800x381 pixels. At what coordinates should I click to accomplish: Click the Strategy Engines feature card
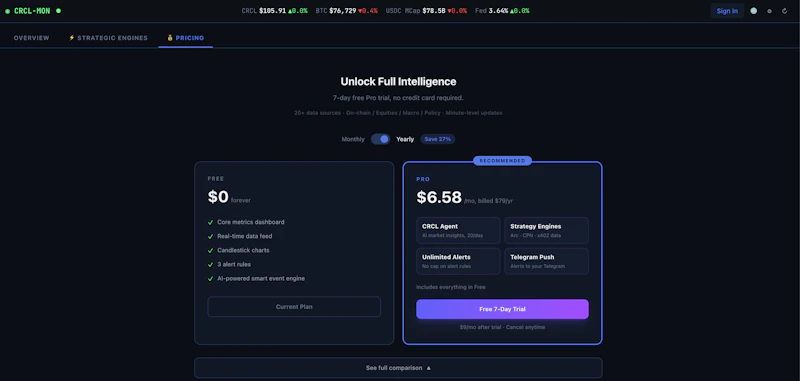(x=546, y=231)
